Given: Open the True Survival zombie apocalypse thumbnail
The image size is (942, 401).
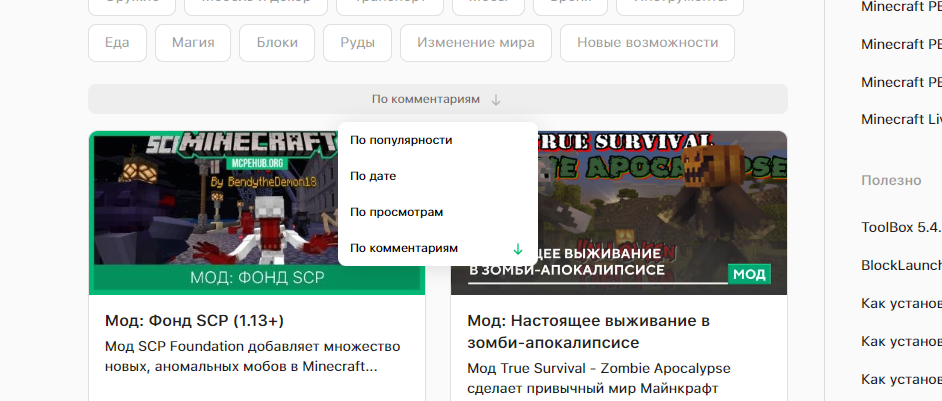Looking at the screenshot, I should (619, 213).
